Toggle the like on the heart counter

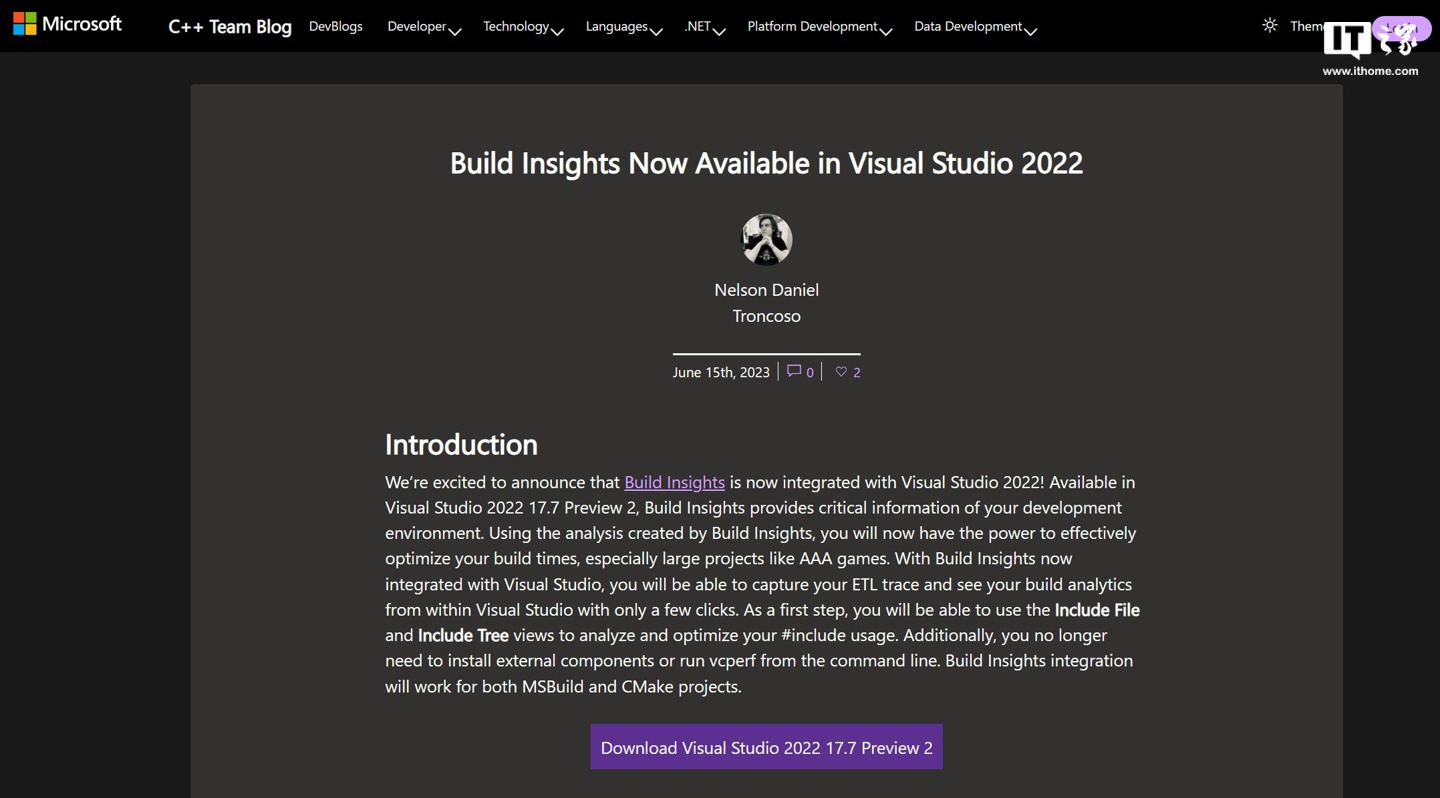(x=847, y=371)
